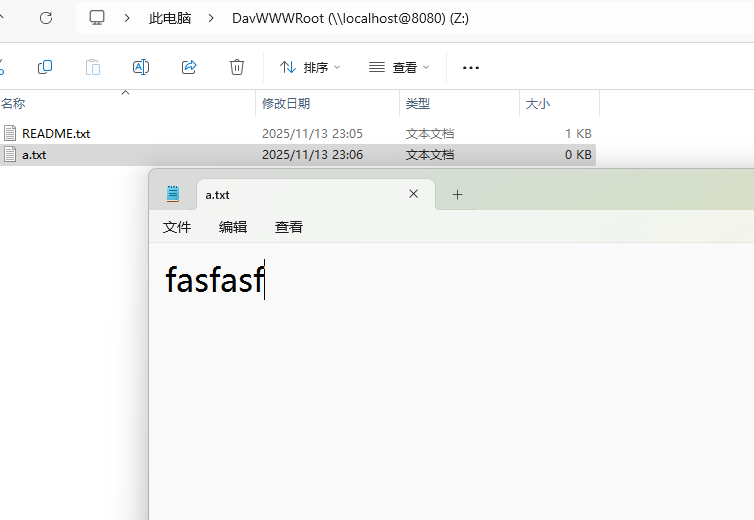
Task: Click in the Notepad text after fasfasf
Action: click(265, 279)
